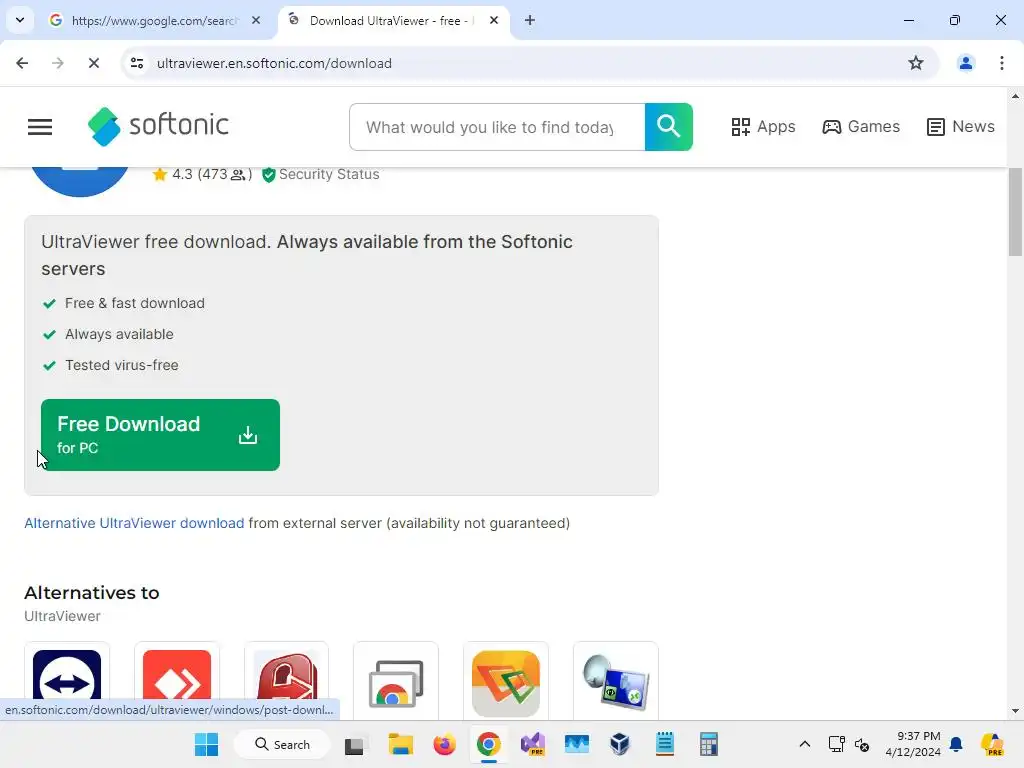Click the 4.3 star rating
This screenshot has height=768, width=1024.
(202, 174)
